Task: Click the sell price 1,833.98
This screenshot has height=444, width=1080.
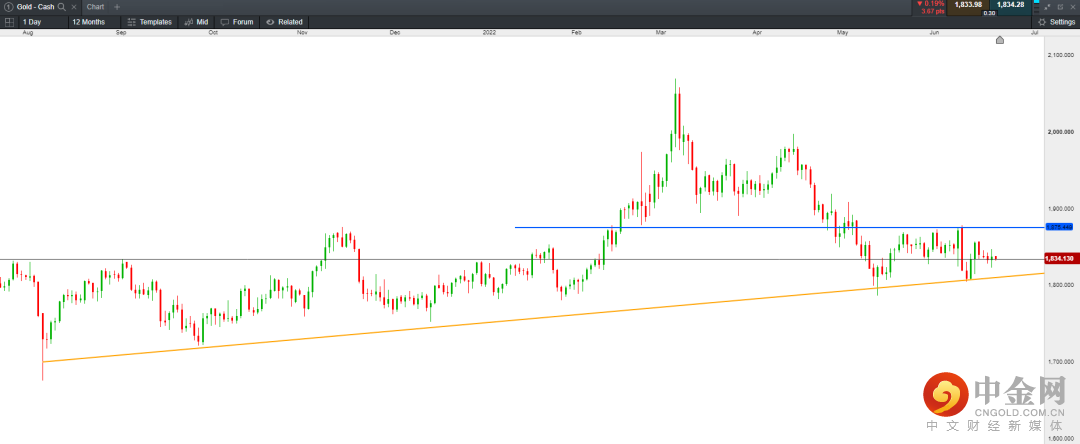Action: pos(967,5)
